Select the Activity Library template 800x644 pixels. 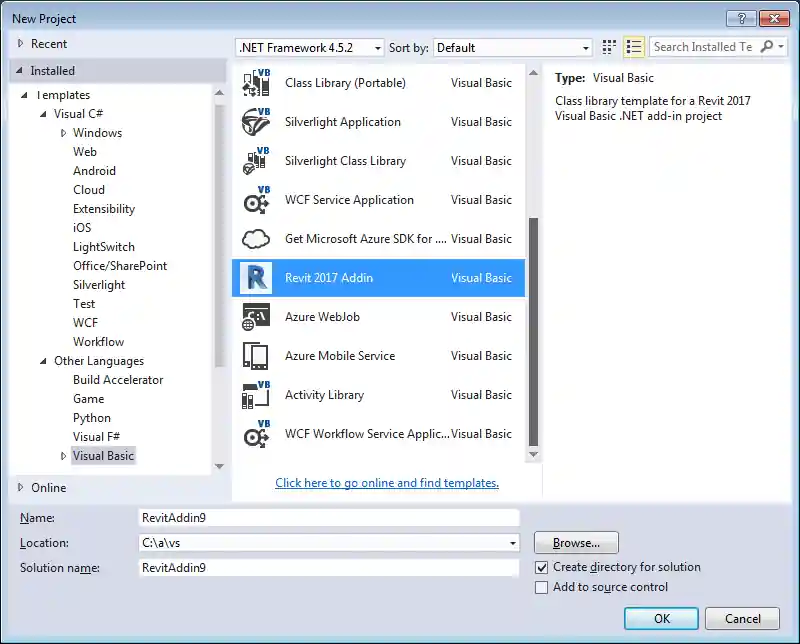[322, 394]
